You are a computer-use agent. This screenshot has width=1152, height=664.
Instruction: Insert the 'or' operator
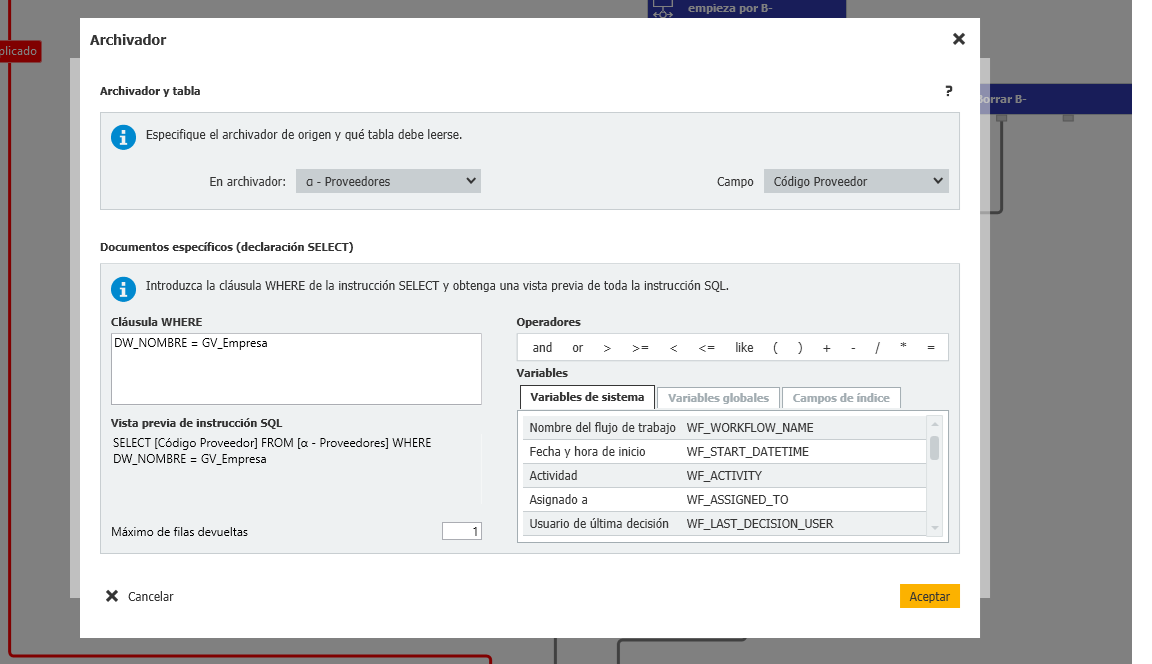[577, 348]
